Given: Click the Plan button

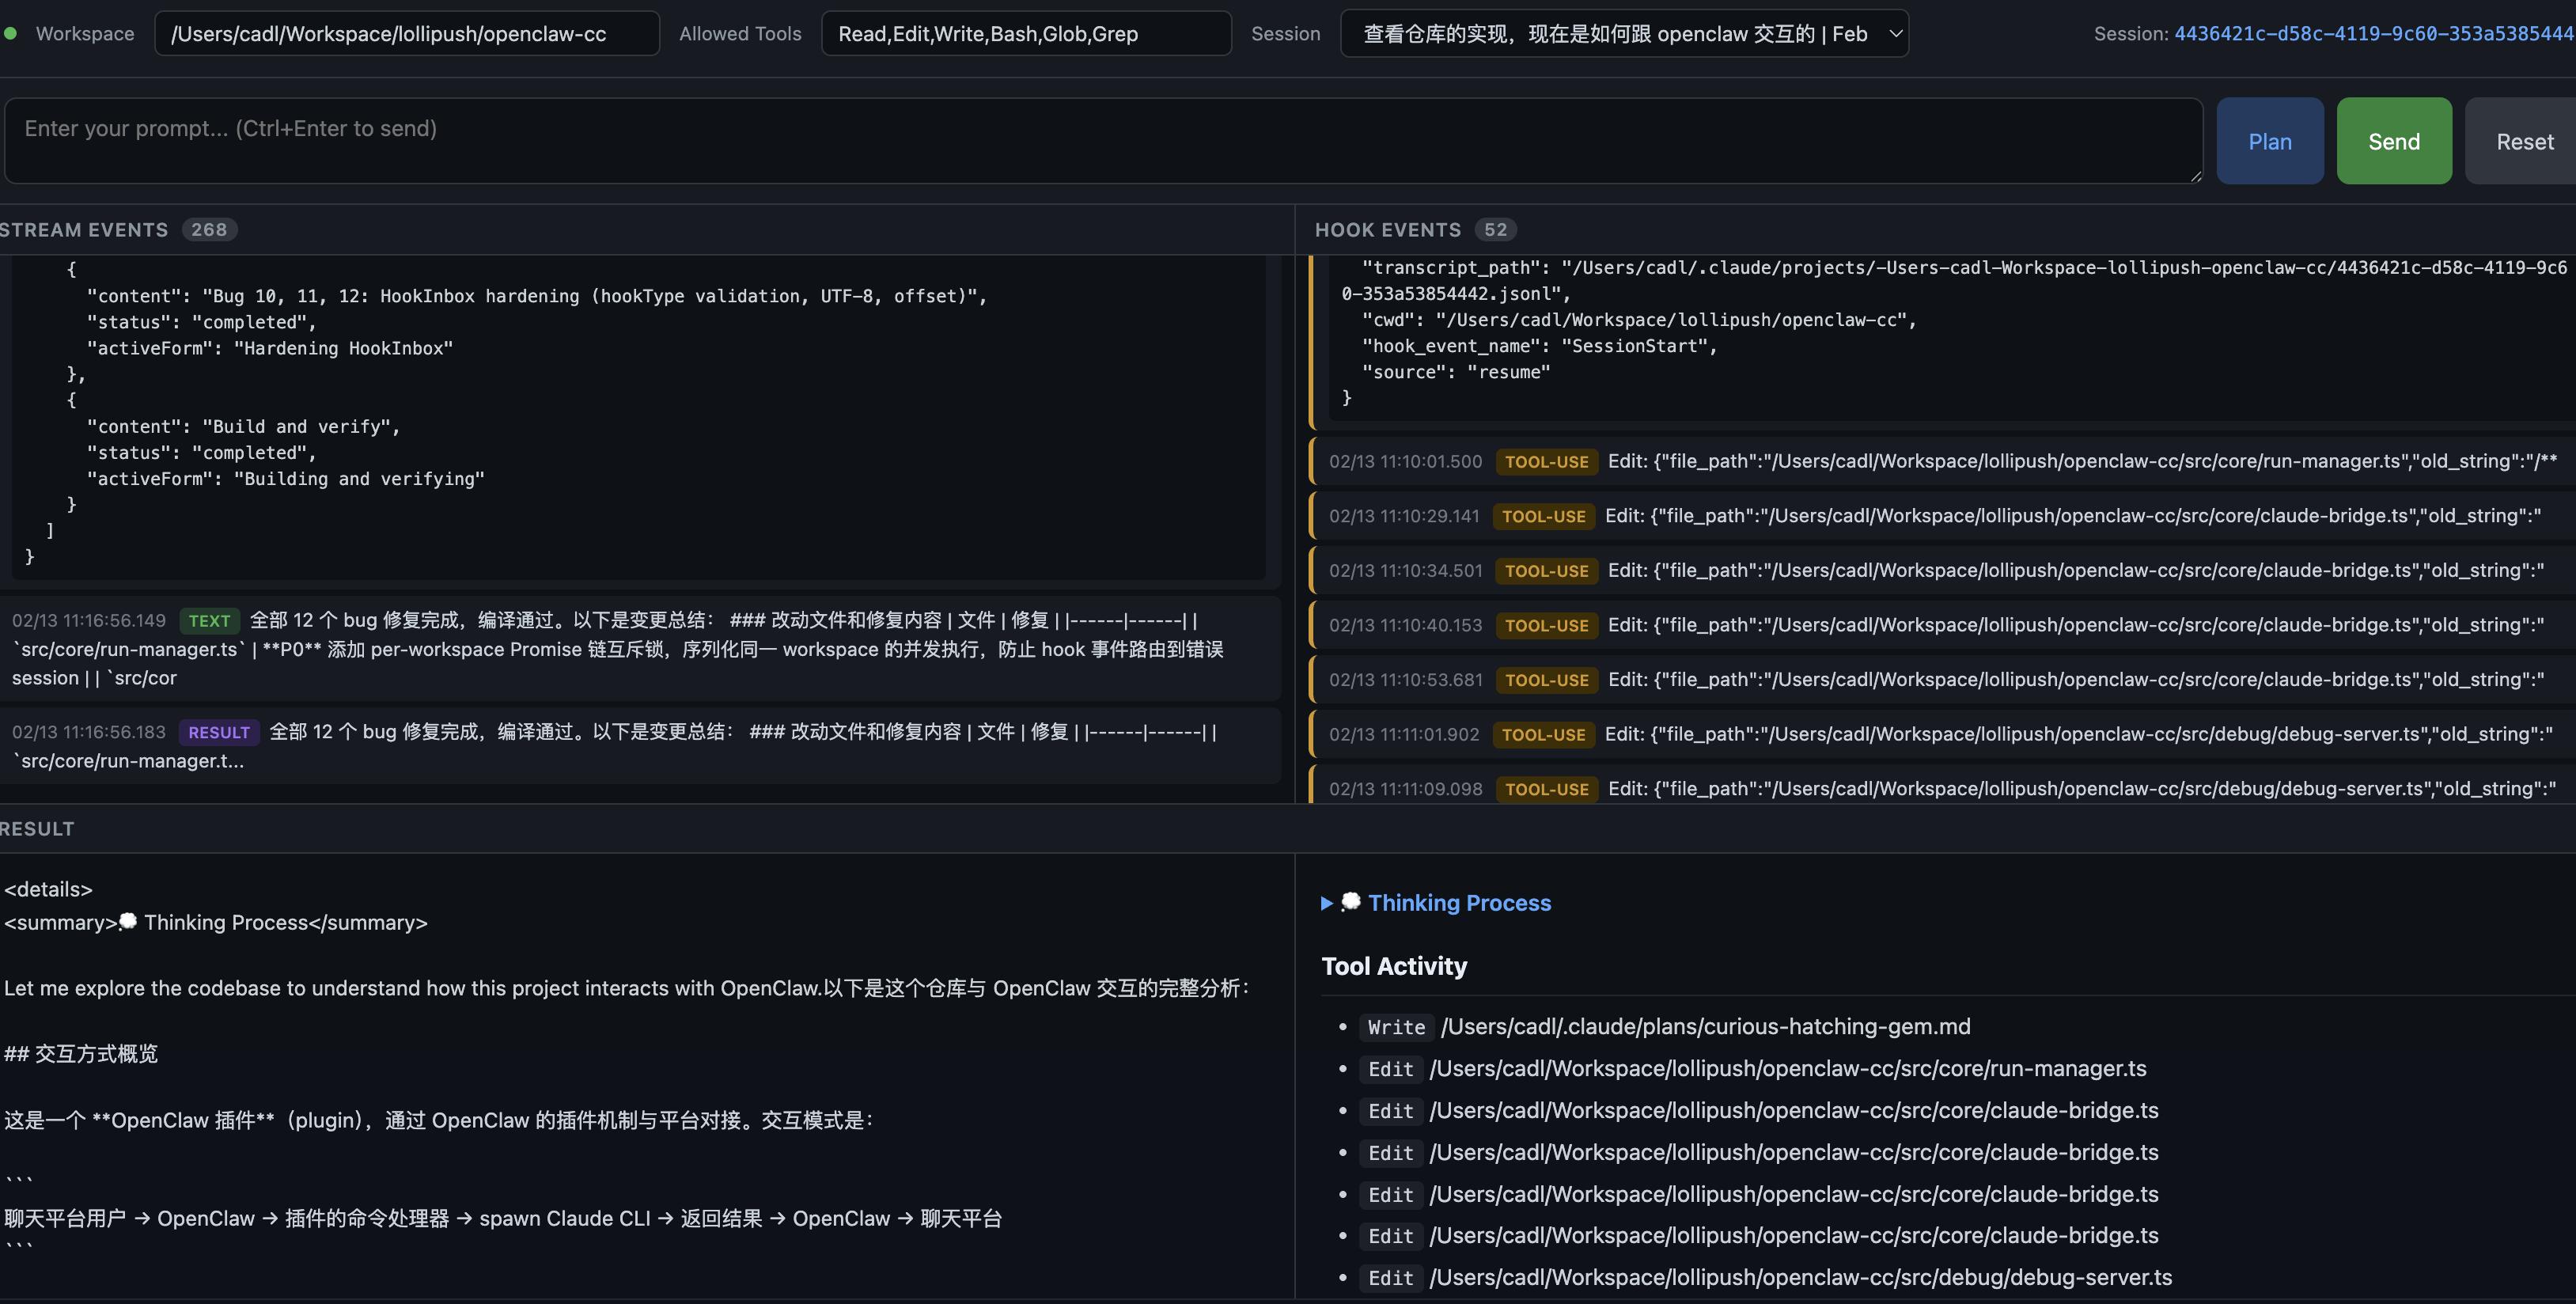Looking at the screenshot, I should [2269, 141].
